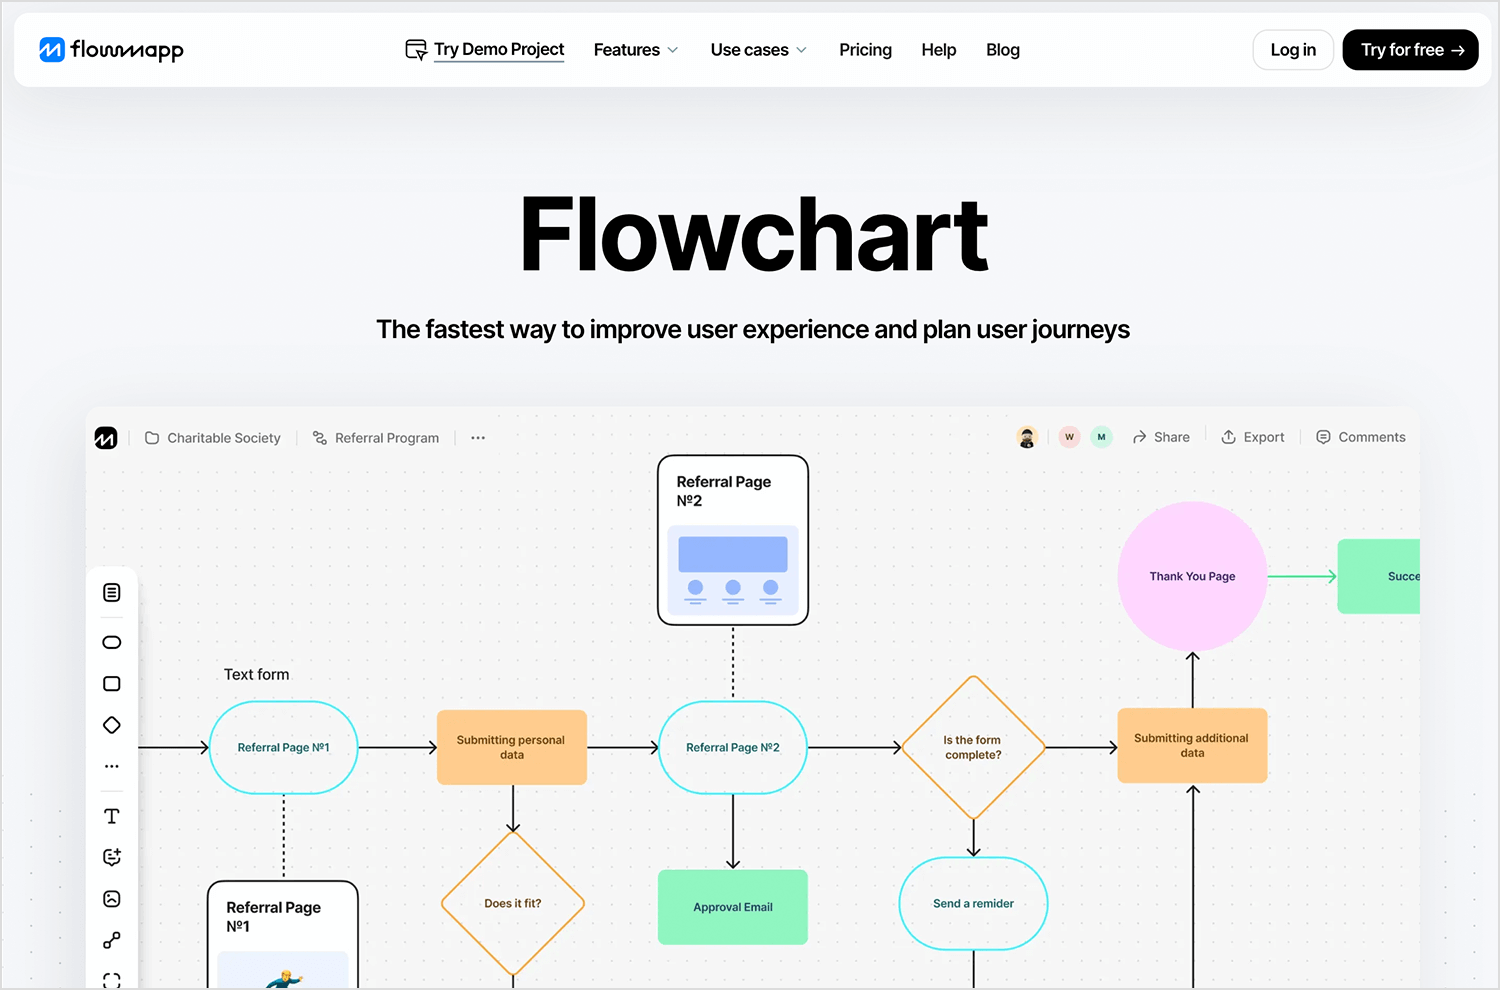Screen dimensions: 1500x990
Task: Open the Pricing page
Action: tap(865, 50)
